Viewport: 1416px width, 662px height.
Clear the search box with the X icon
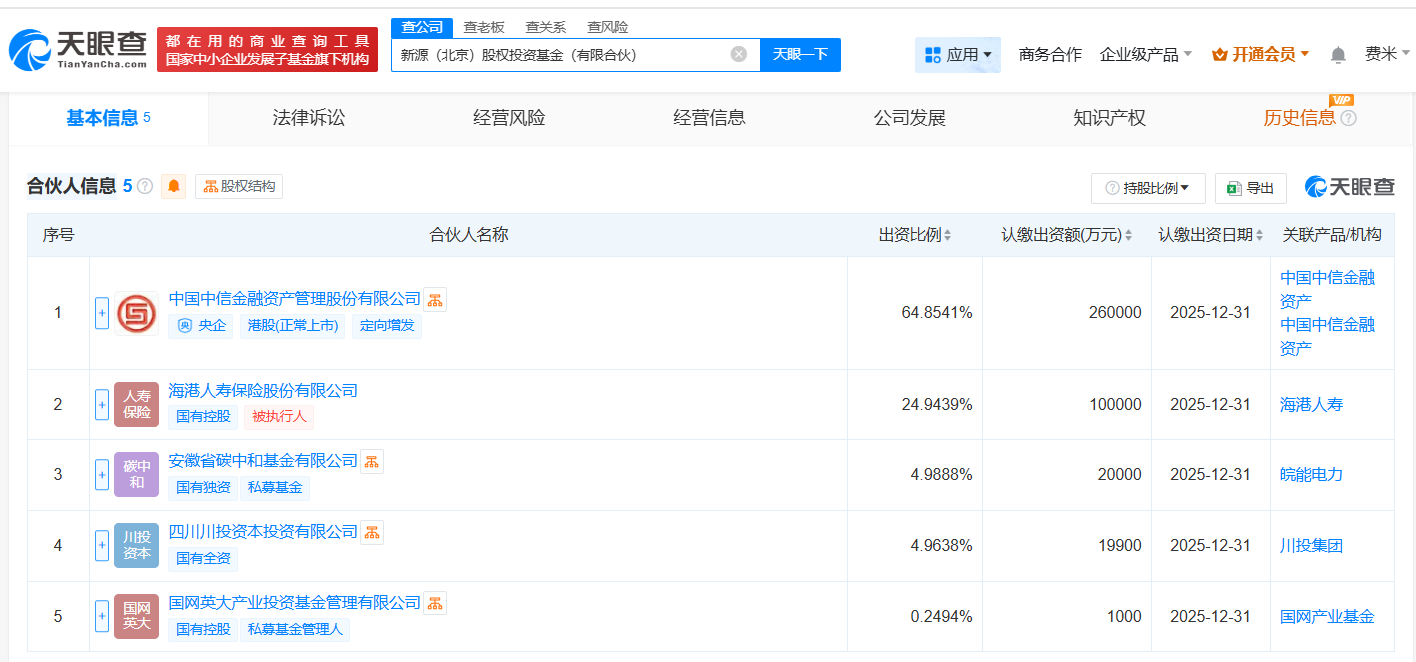coord(739,54)
